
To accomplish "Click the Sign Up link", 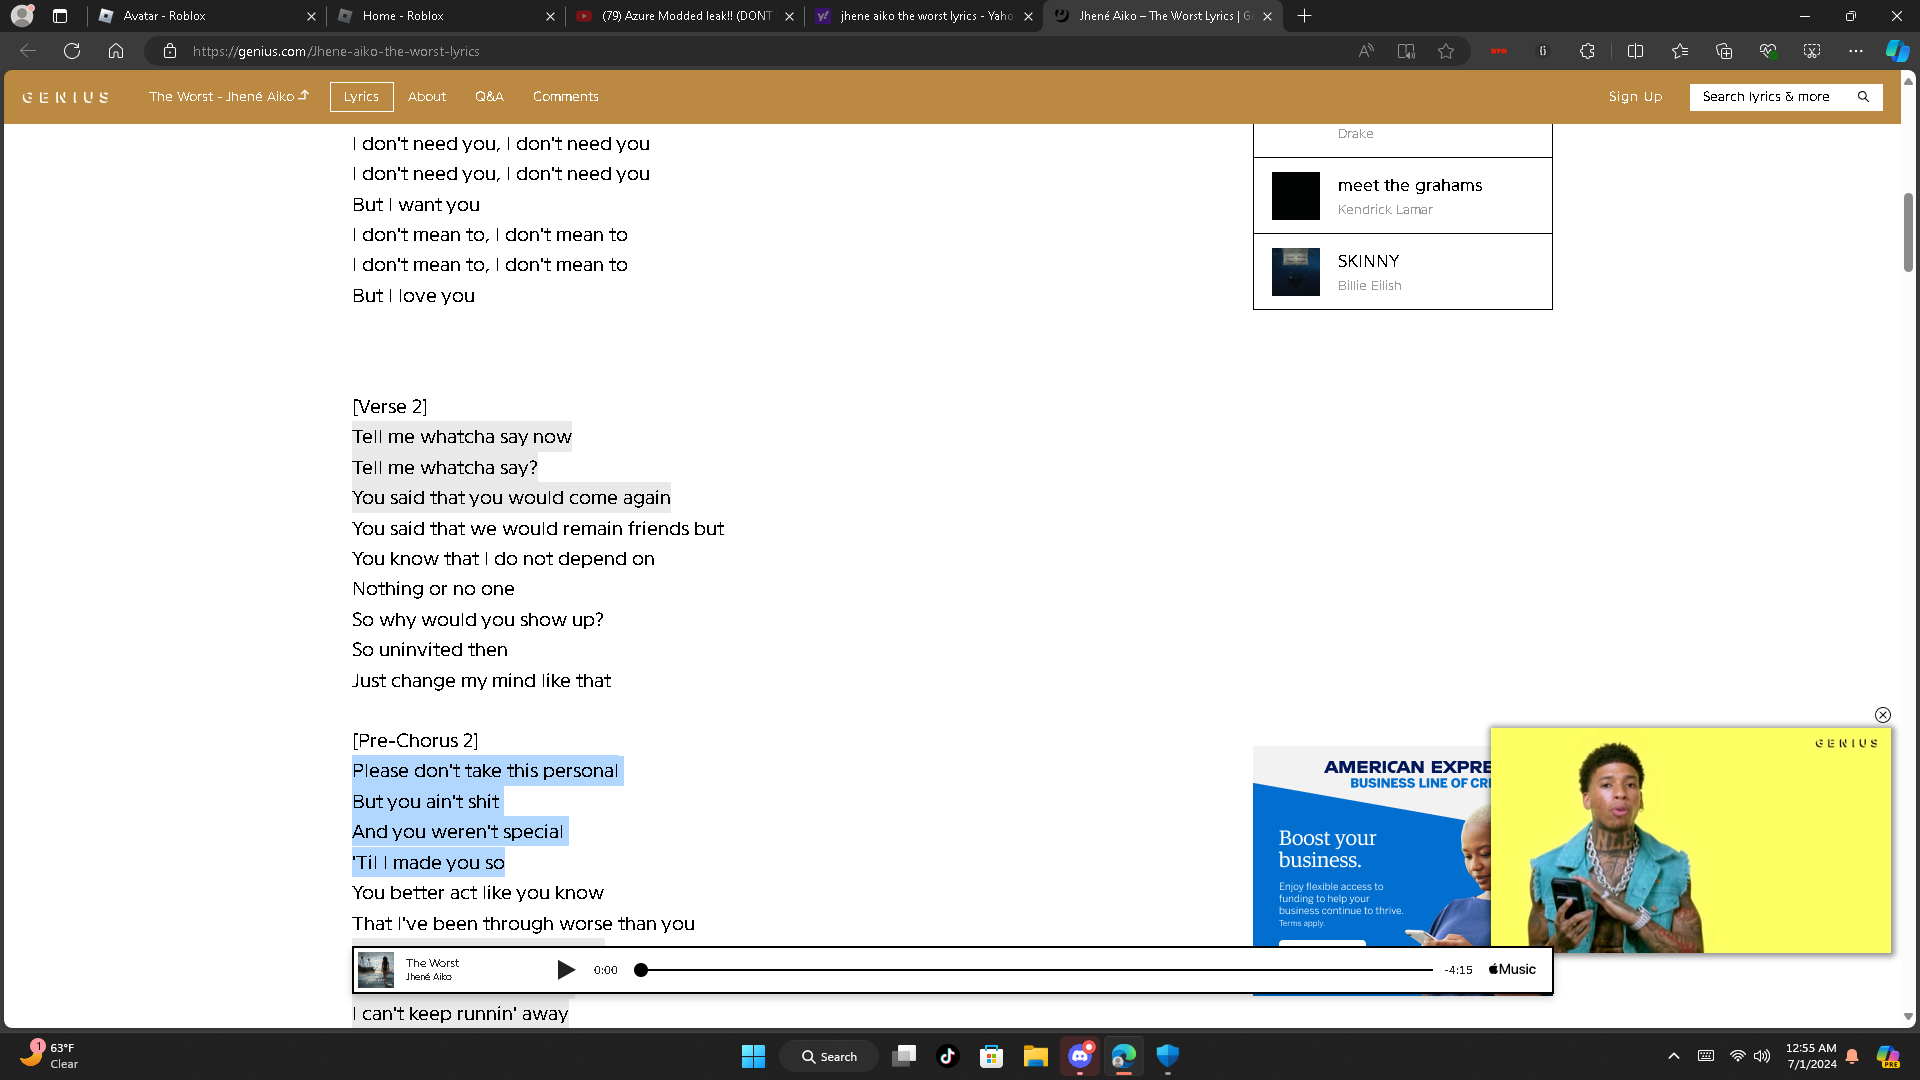I will tap(1636, 97).
